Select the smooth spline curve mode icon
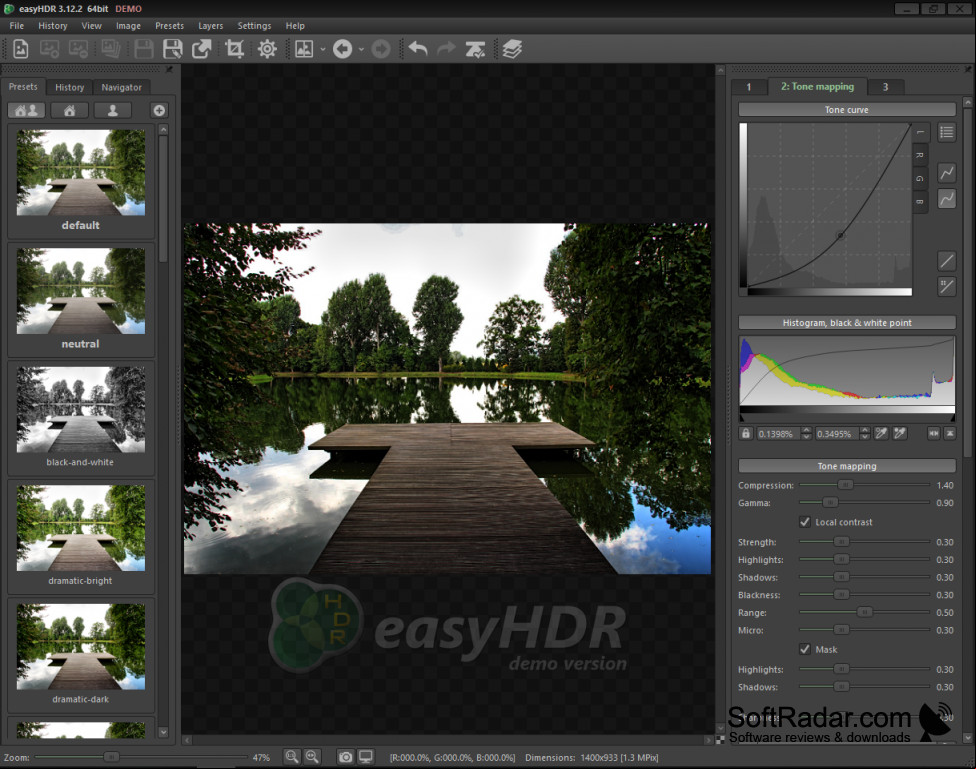The height and width of the screenshot is (769, 976). pos(947,199)
